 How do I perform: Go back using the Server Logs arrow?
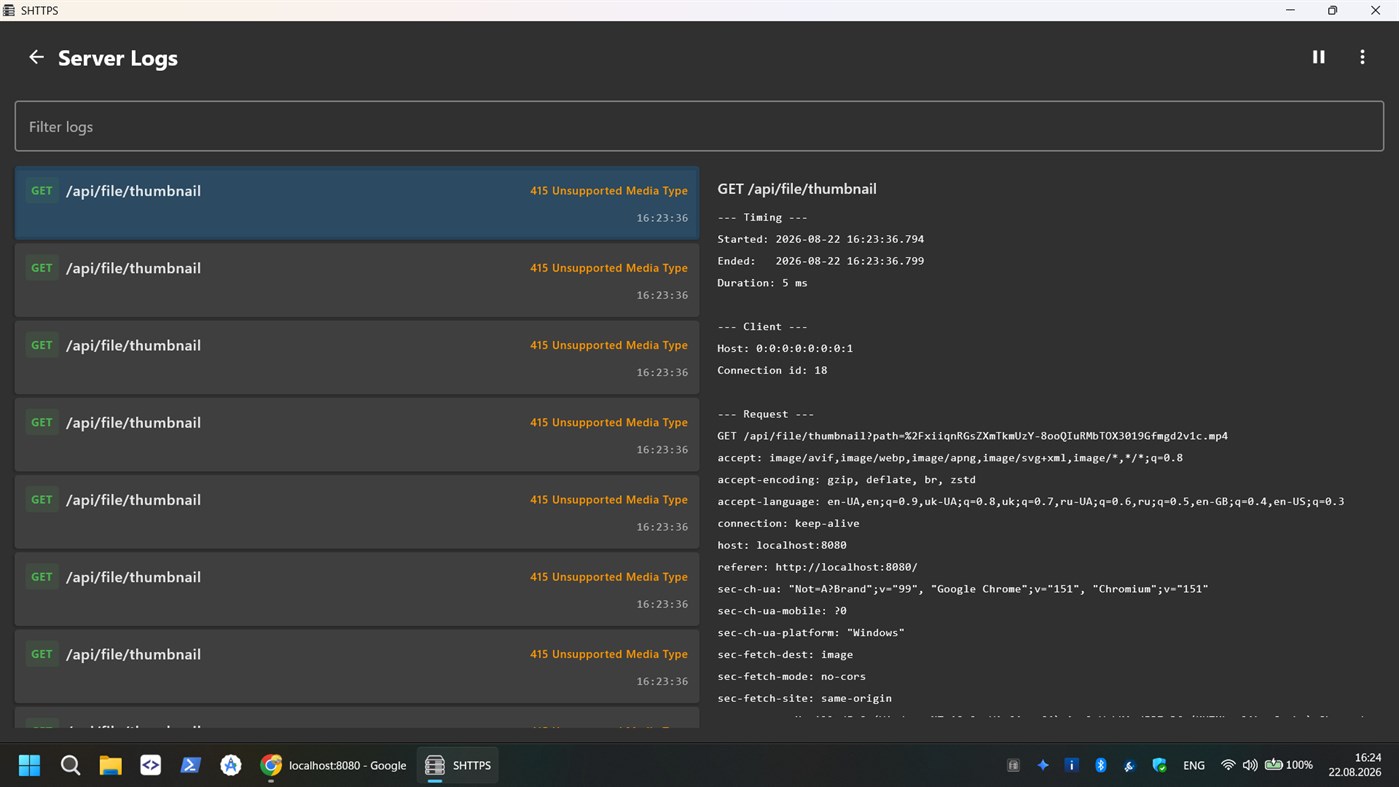pyautogui.click(x=36, y=57)
